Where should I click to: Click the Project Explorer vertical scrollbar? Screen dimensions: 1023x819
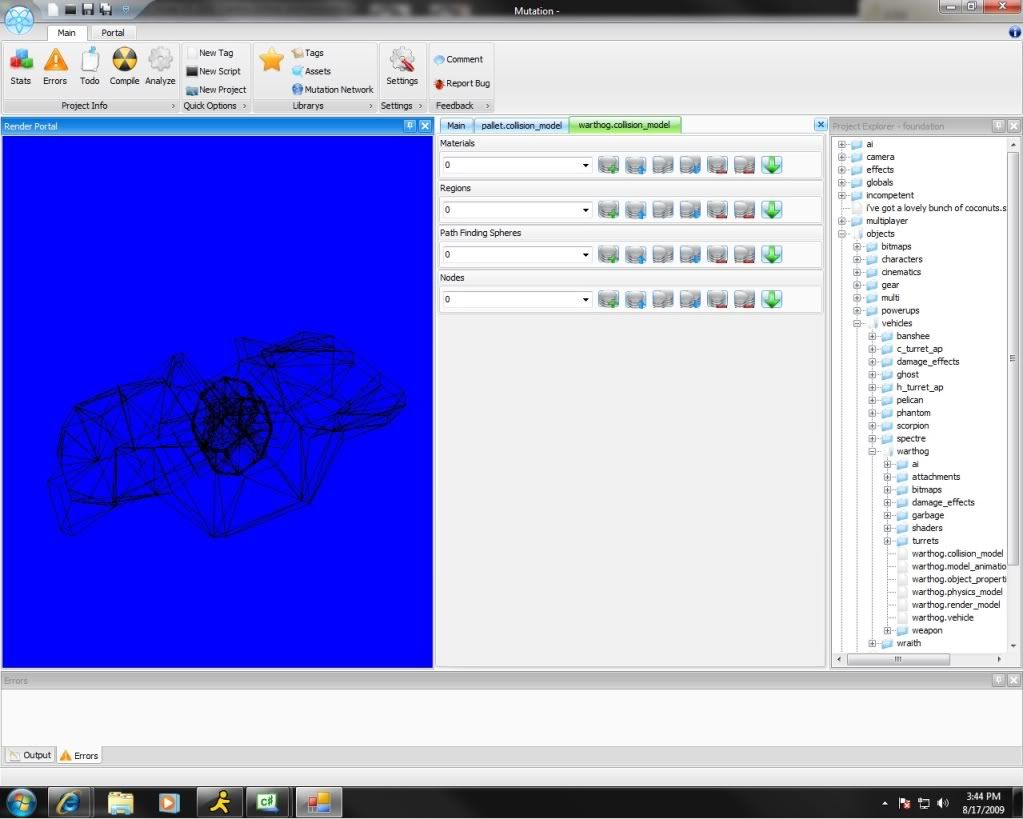(1013, 358)
